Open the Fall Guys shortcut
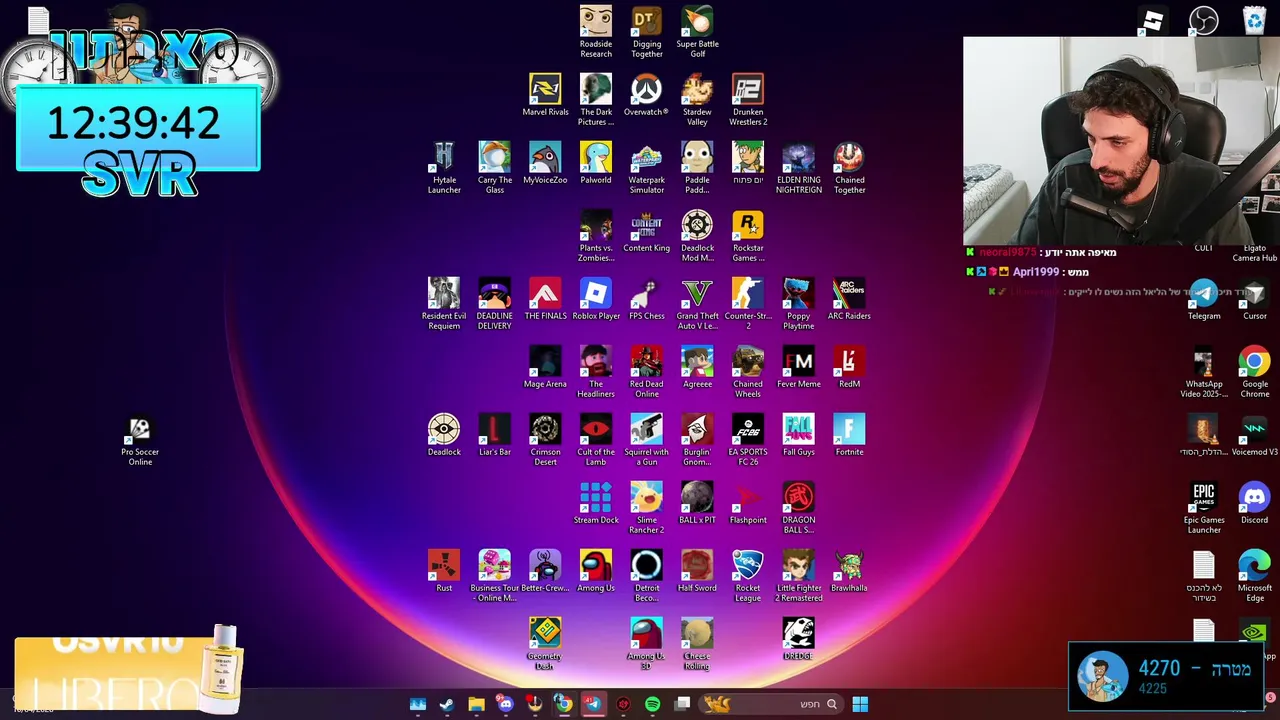Image resolution: width=1280 pixels, height=720 pixels. click(798, 435)
